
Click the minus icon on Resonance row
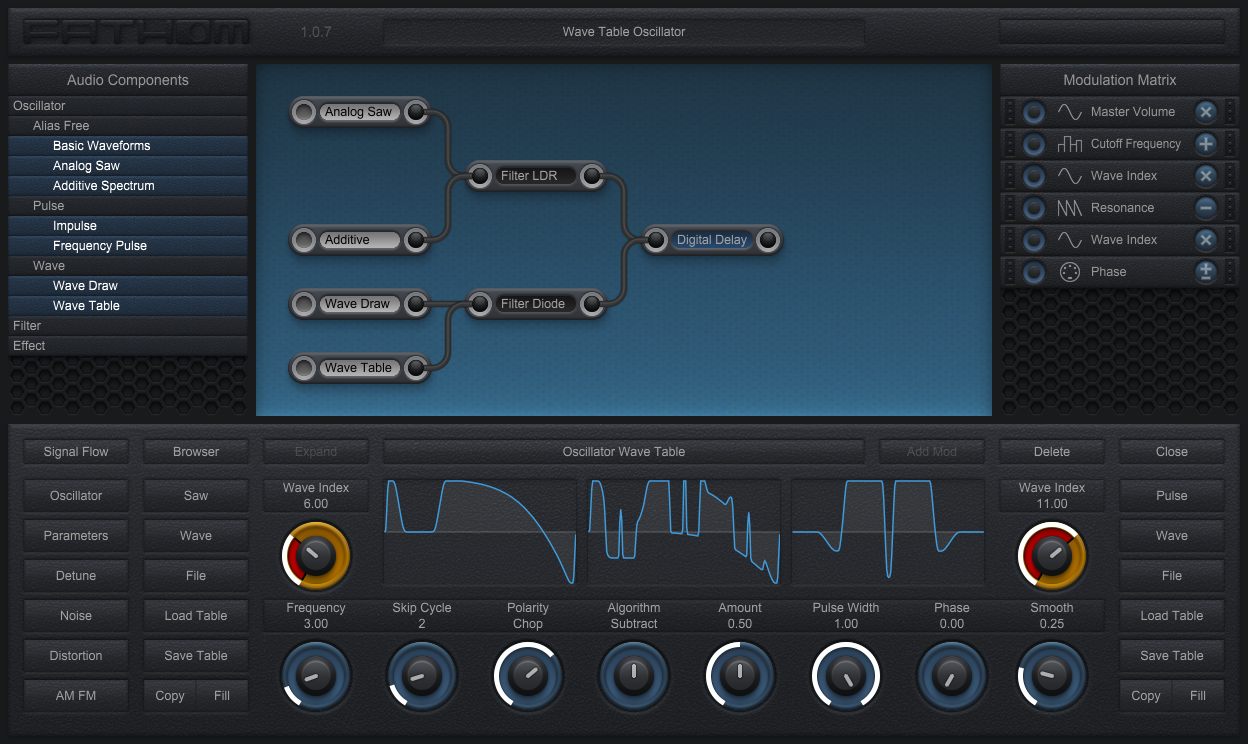[1206, 208]
